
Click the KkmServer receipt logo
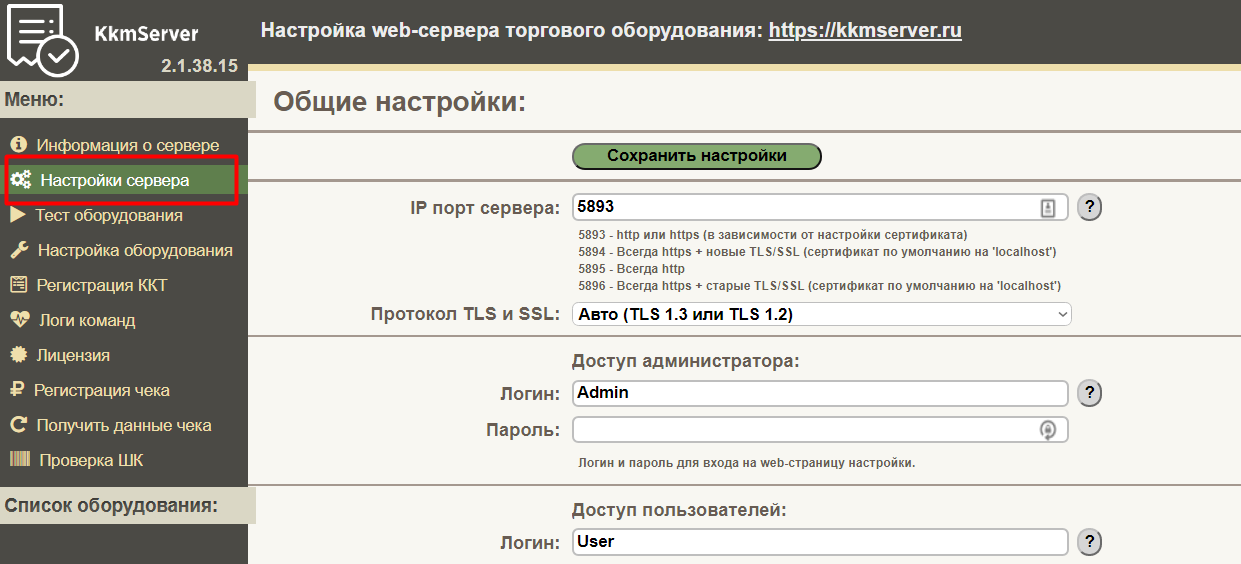(42, 41)
